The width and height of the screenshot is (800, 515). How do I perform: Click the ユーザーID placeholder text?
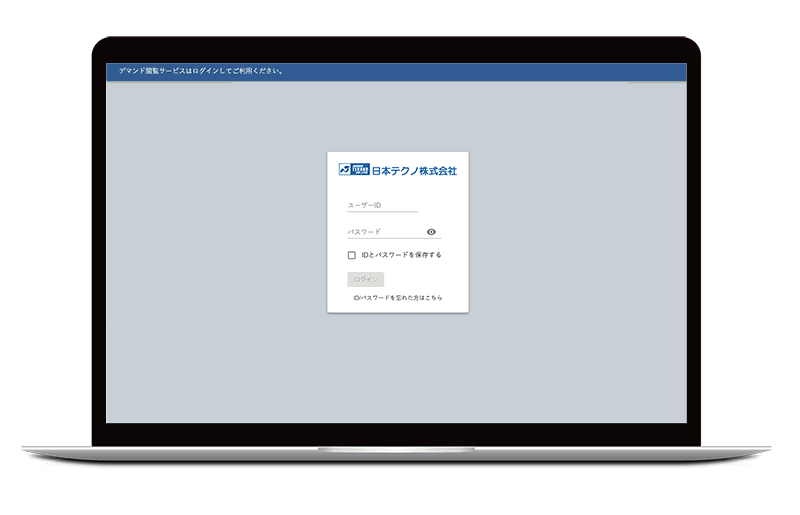pos(364,205)
